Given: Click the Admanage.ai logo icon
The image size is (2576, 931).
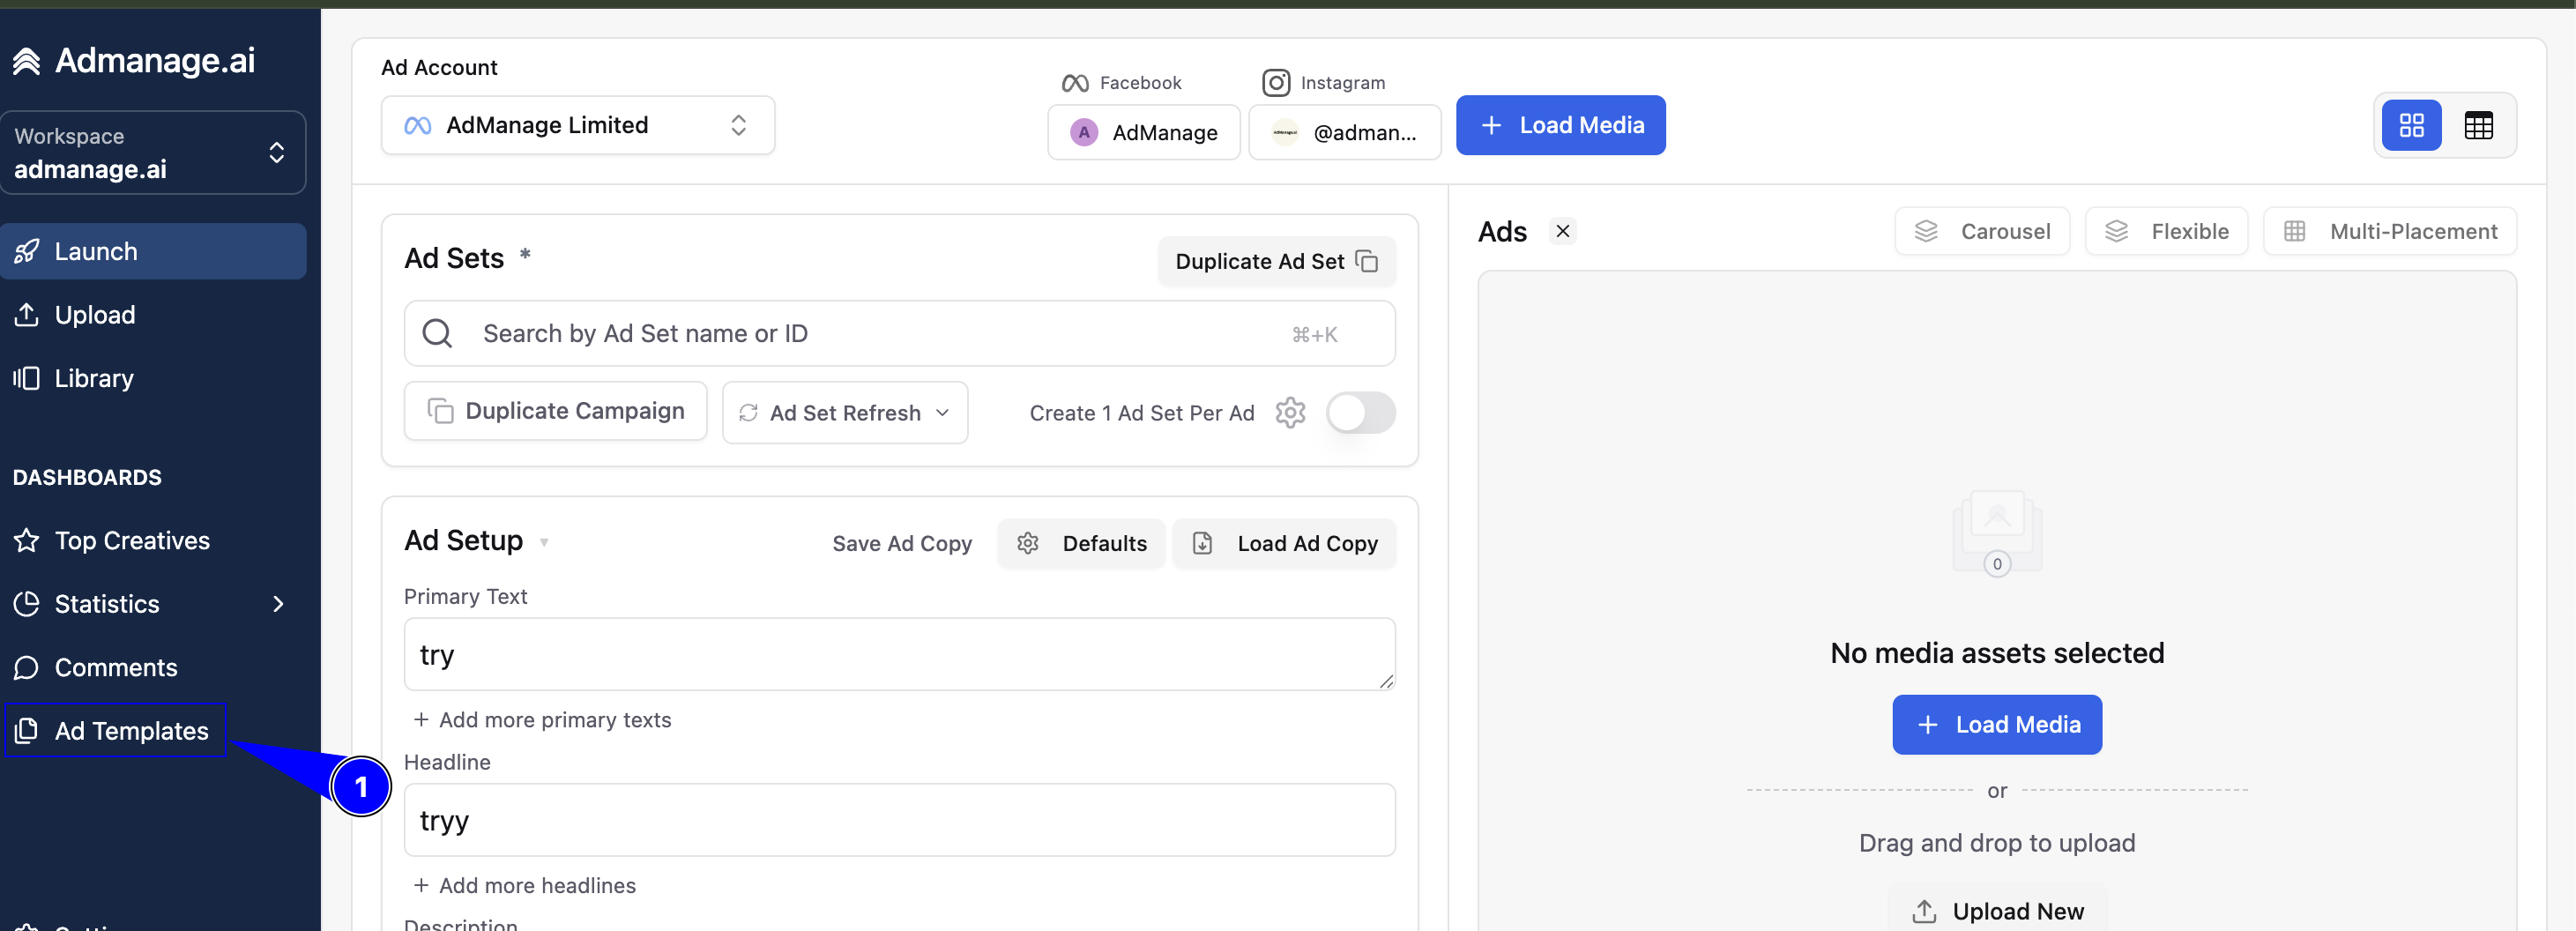Looking at the screenshot, I should click(x=27, y=61).
